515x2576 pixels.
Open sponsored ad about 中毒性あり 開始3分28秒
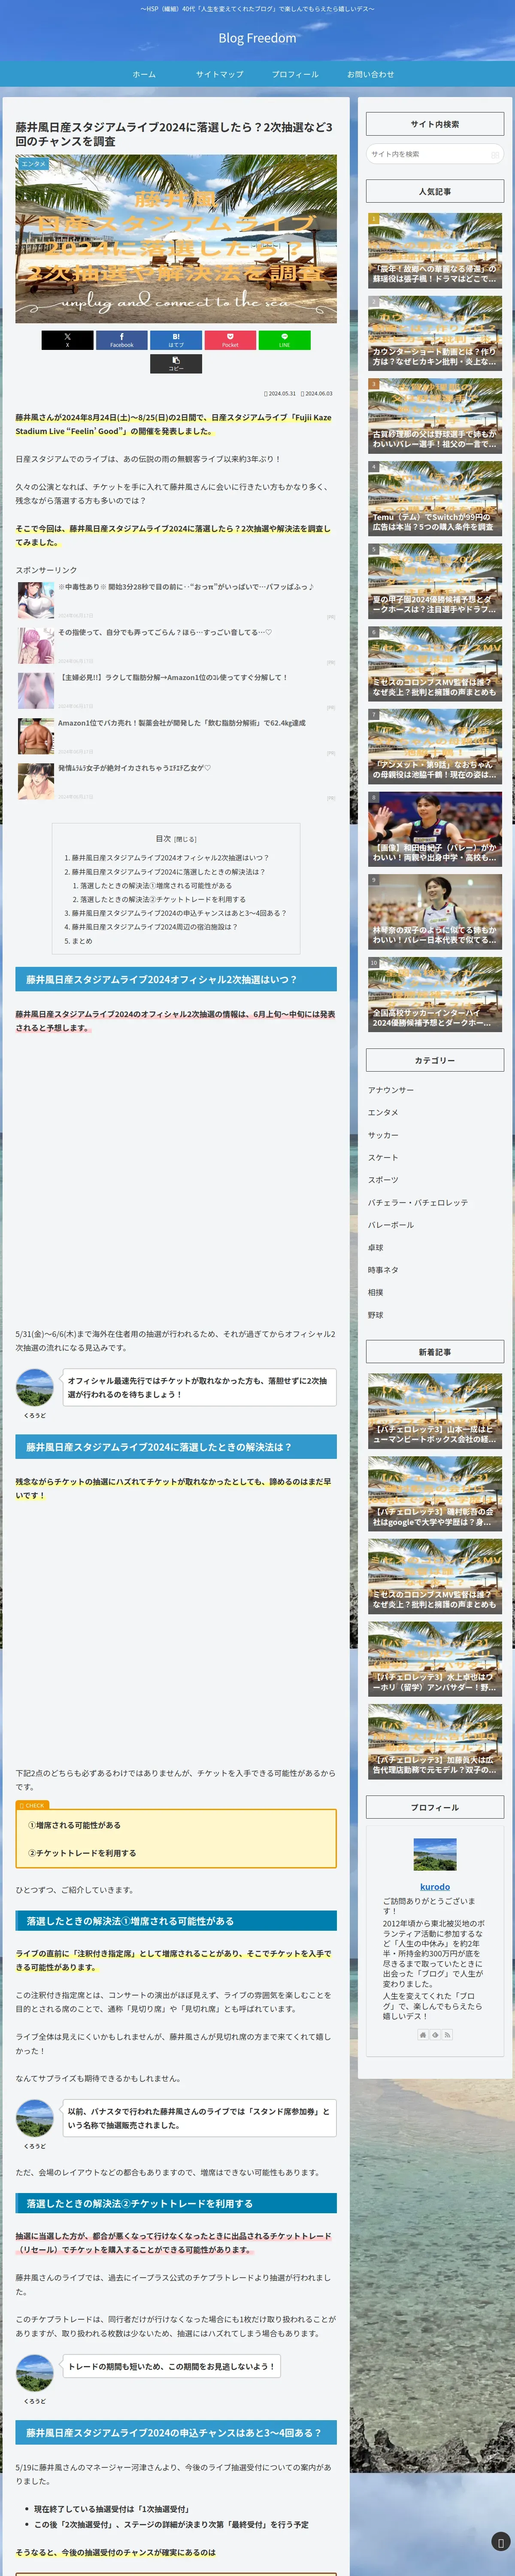pos(185,587)
